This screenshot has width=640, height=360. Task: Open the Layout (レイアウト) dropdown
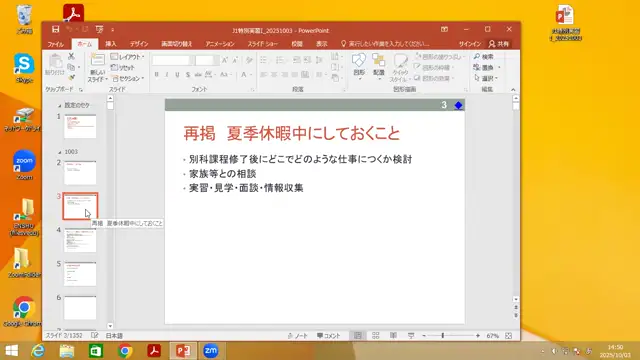pos(127,57)
